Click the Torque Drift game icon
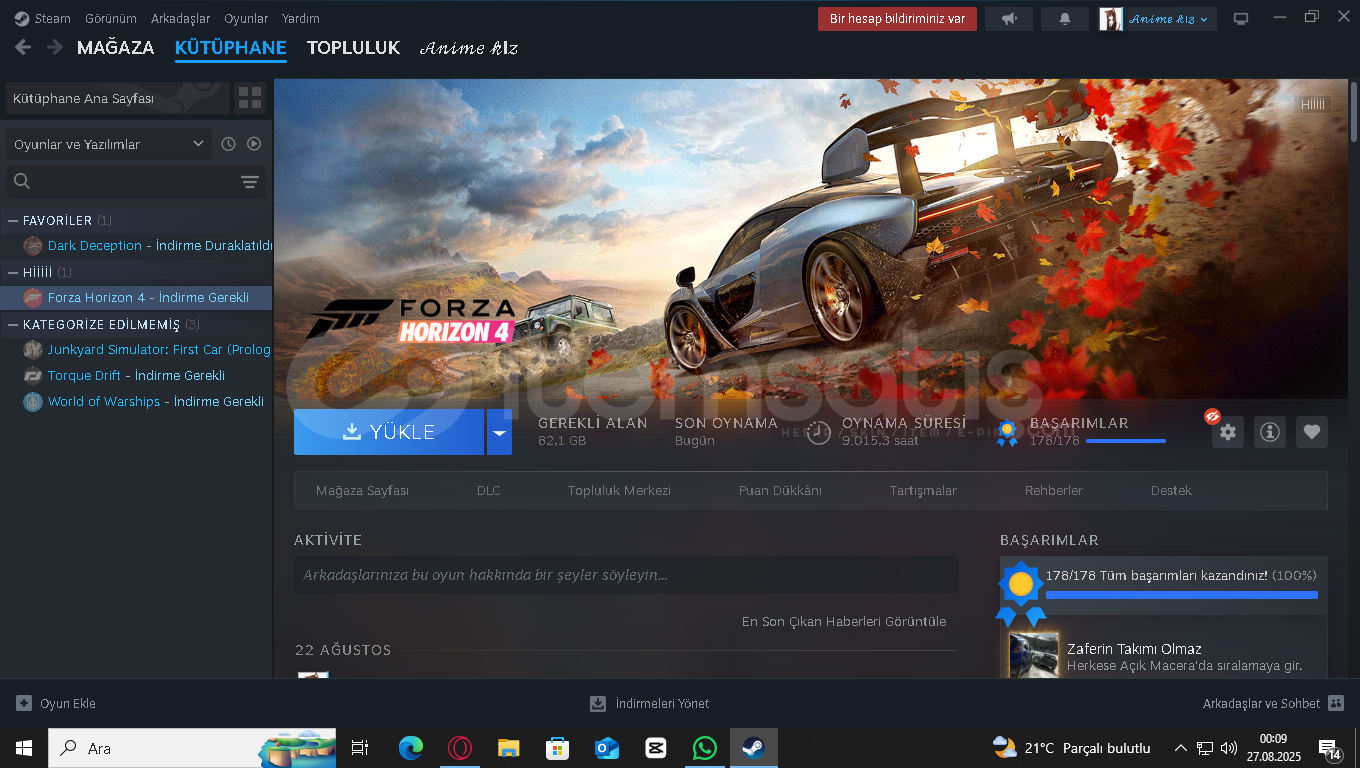The image size is (1360, 768). pos(33,376)
